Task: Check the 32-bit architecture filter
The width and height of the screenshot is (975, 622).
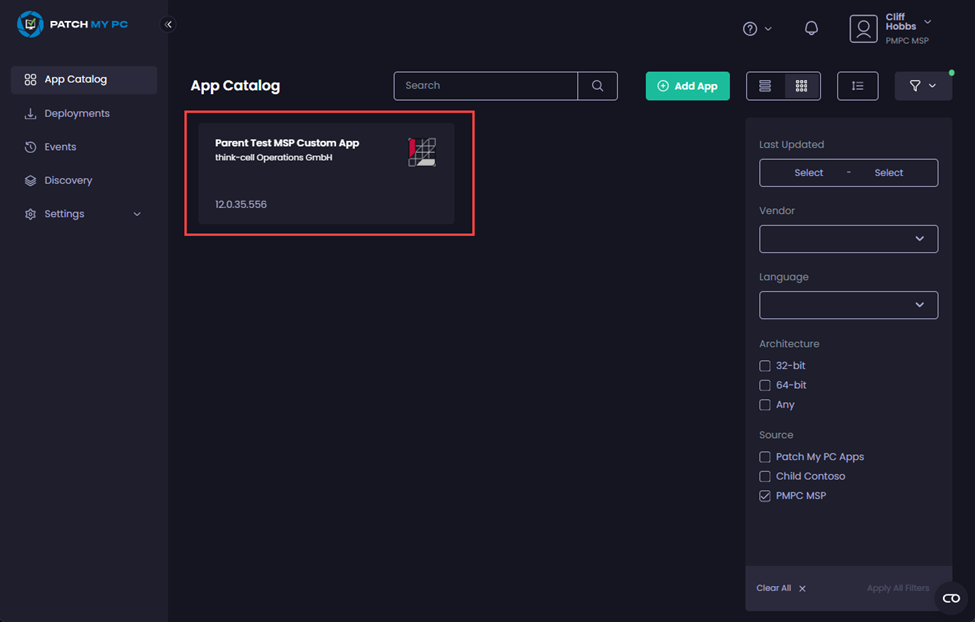Action: point(764,366)
